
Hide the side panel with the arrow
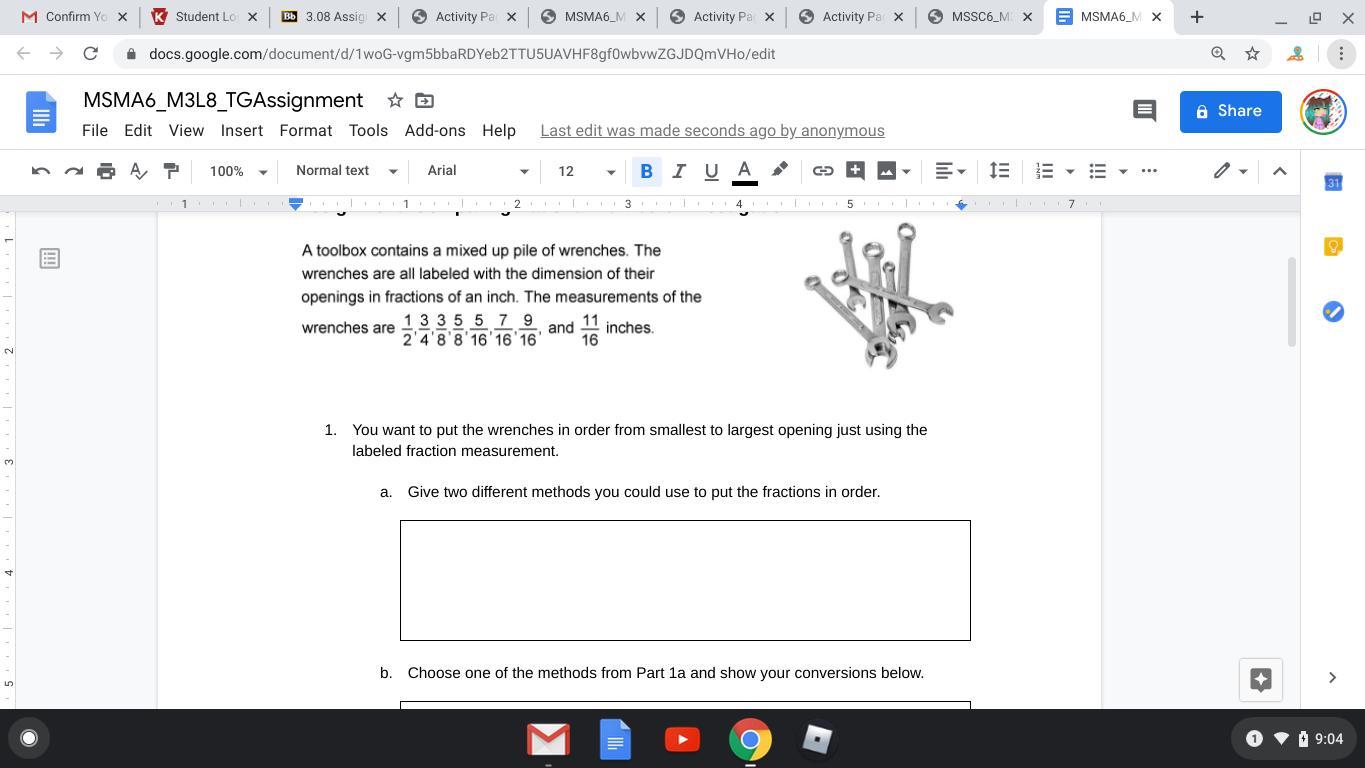coord(1332,678)
